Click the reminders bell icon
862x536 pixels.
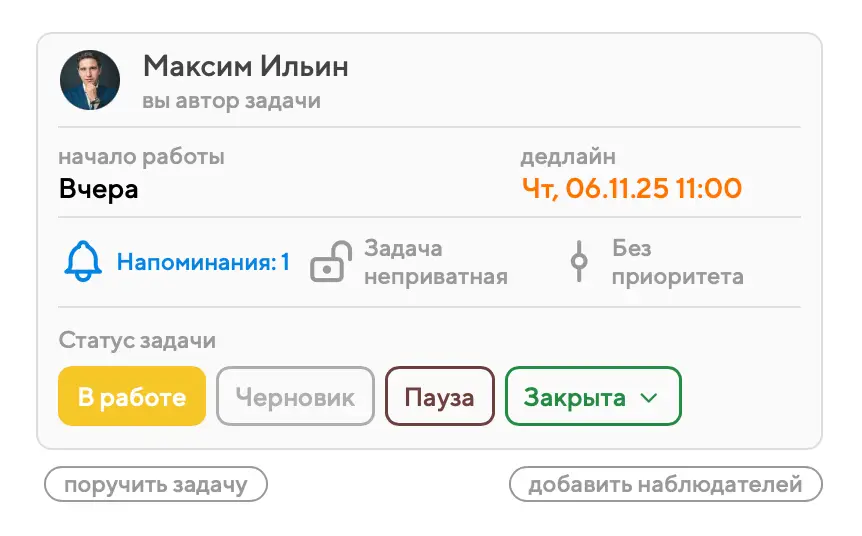pyautogui.click(x=83, y=262)
